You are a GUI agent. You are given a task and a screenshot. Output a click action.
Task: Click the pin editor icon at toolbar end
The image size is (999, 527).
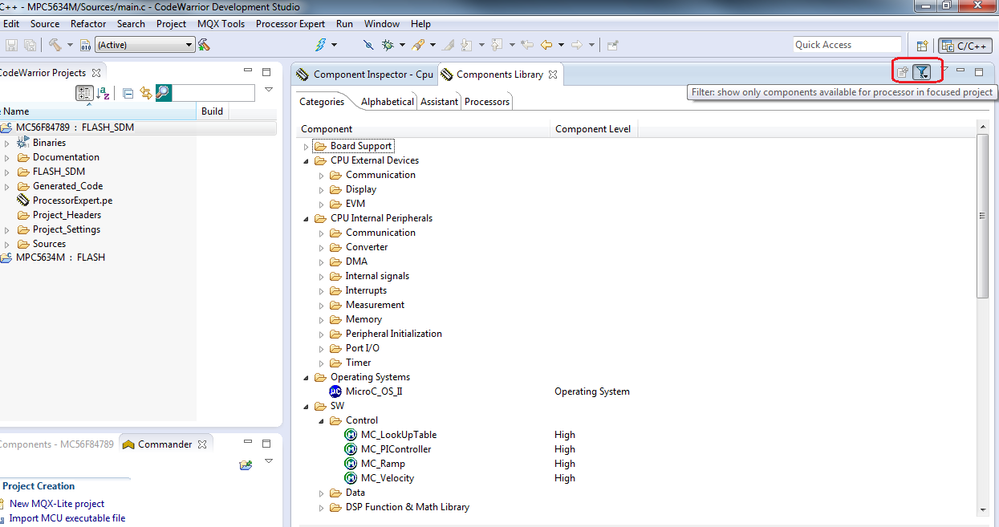pos(613,45)
